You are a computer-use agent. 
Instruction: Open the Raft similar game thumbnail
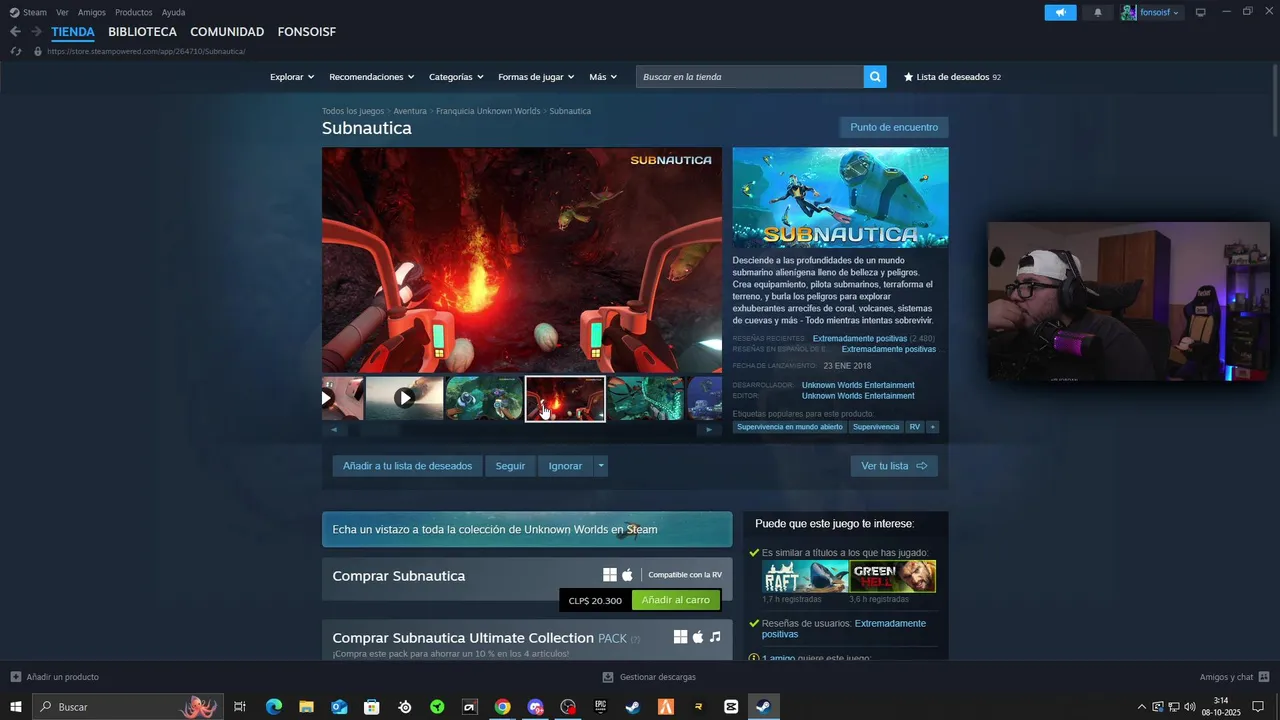(805, 577)
